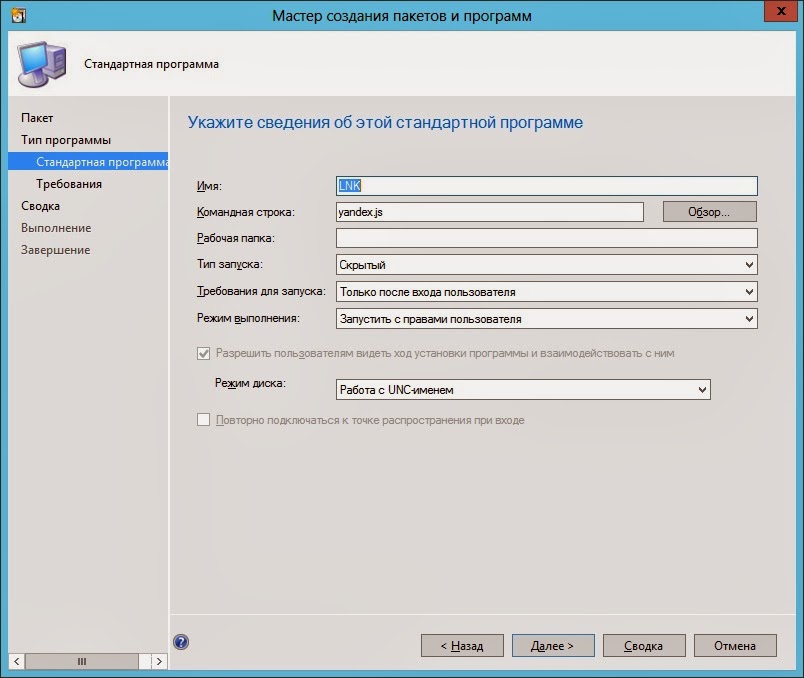
Task: Expand the Требования для запуска dropdown
Action: (x=547, y=292)
